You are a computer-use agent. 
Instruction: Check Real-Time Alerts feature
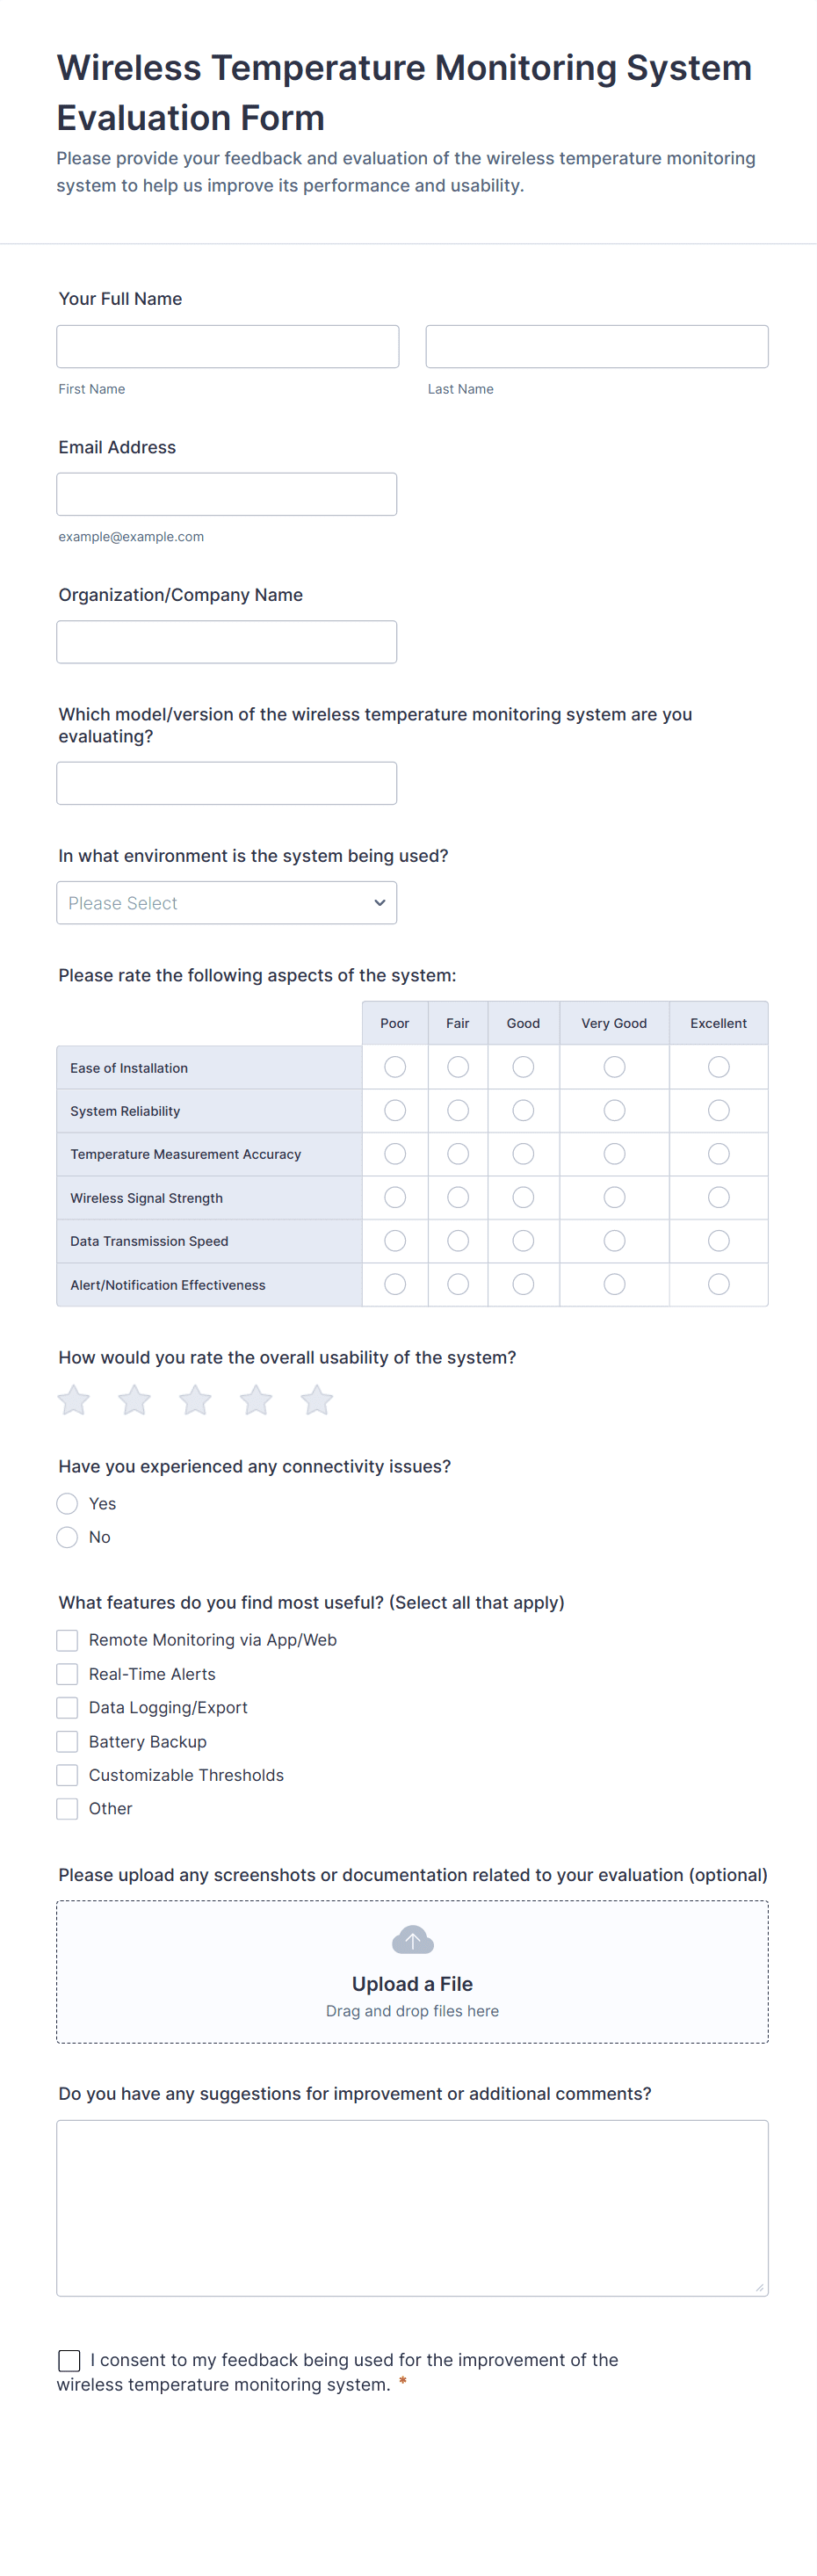pos(67,1674)
